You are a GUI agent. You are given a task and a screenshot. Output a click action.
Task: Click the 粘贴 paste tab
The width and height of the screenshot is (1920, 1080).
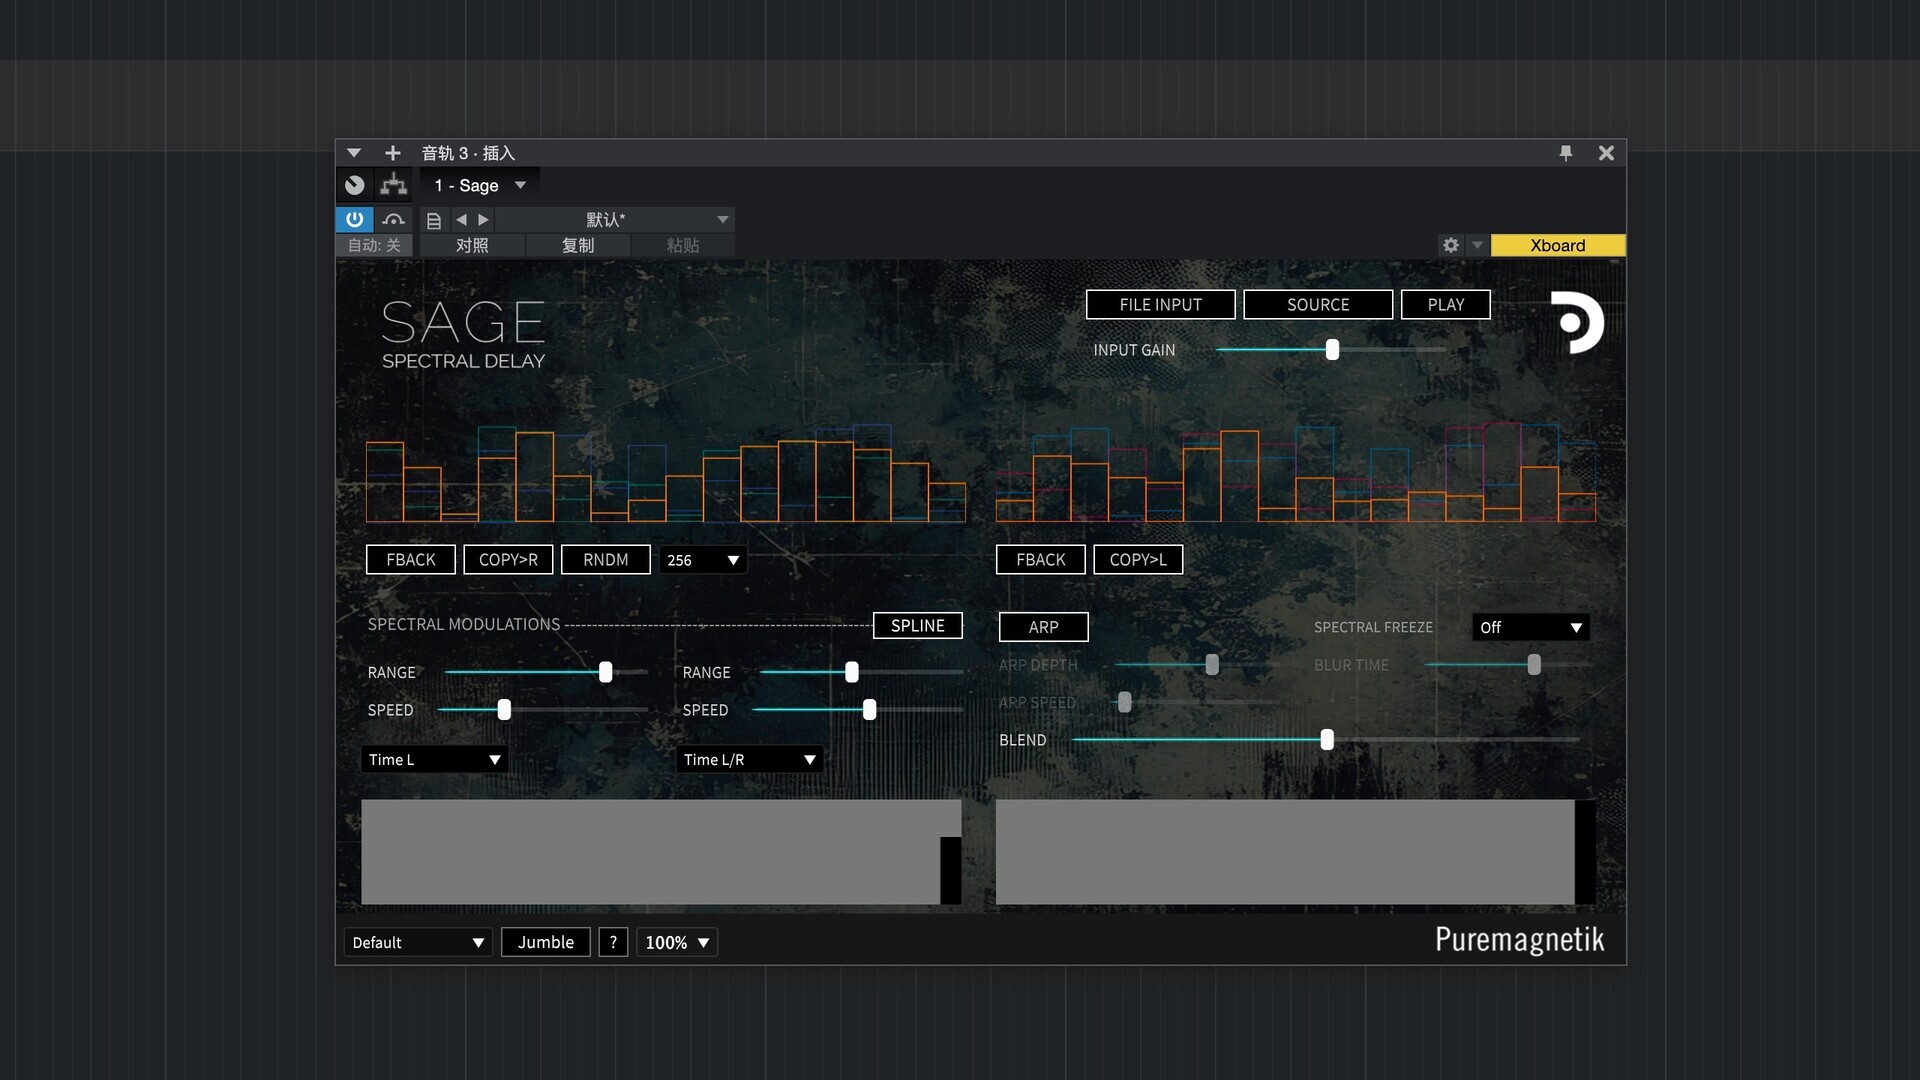(x=683, y=245)
